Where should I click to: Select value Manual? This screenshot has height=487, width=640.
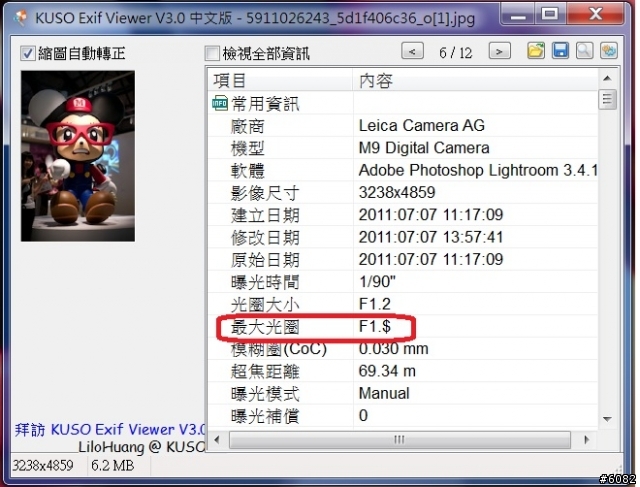(x=384, y=393)
